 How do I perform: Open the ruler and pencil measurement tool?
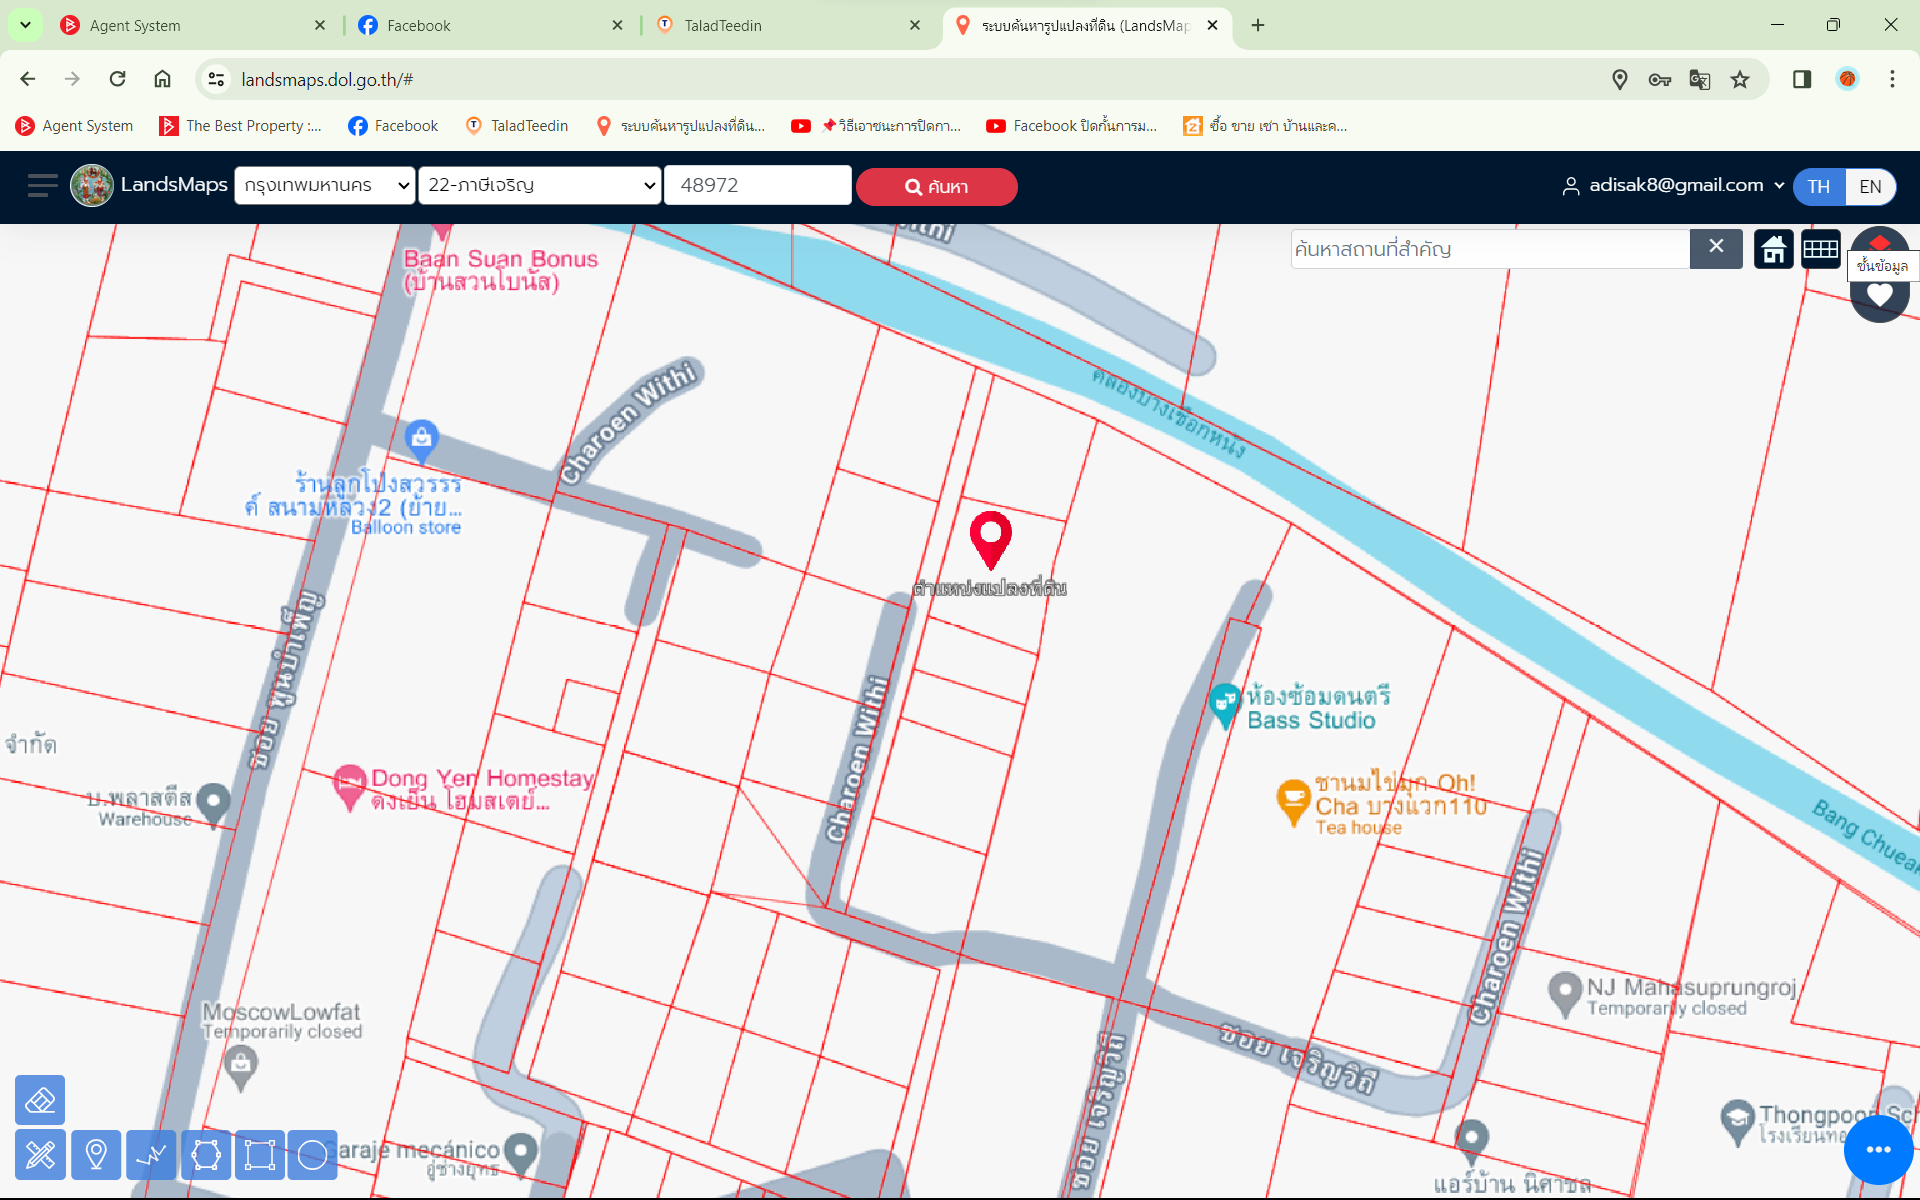[x=40, y=1155]
